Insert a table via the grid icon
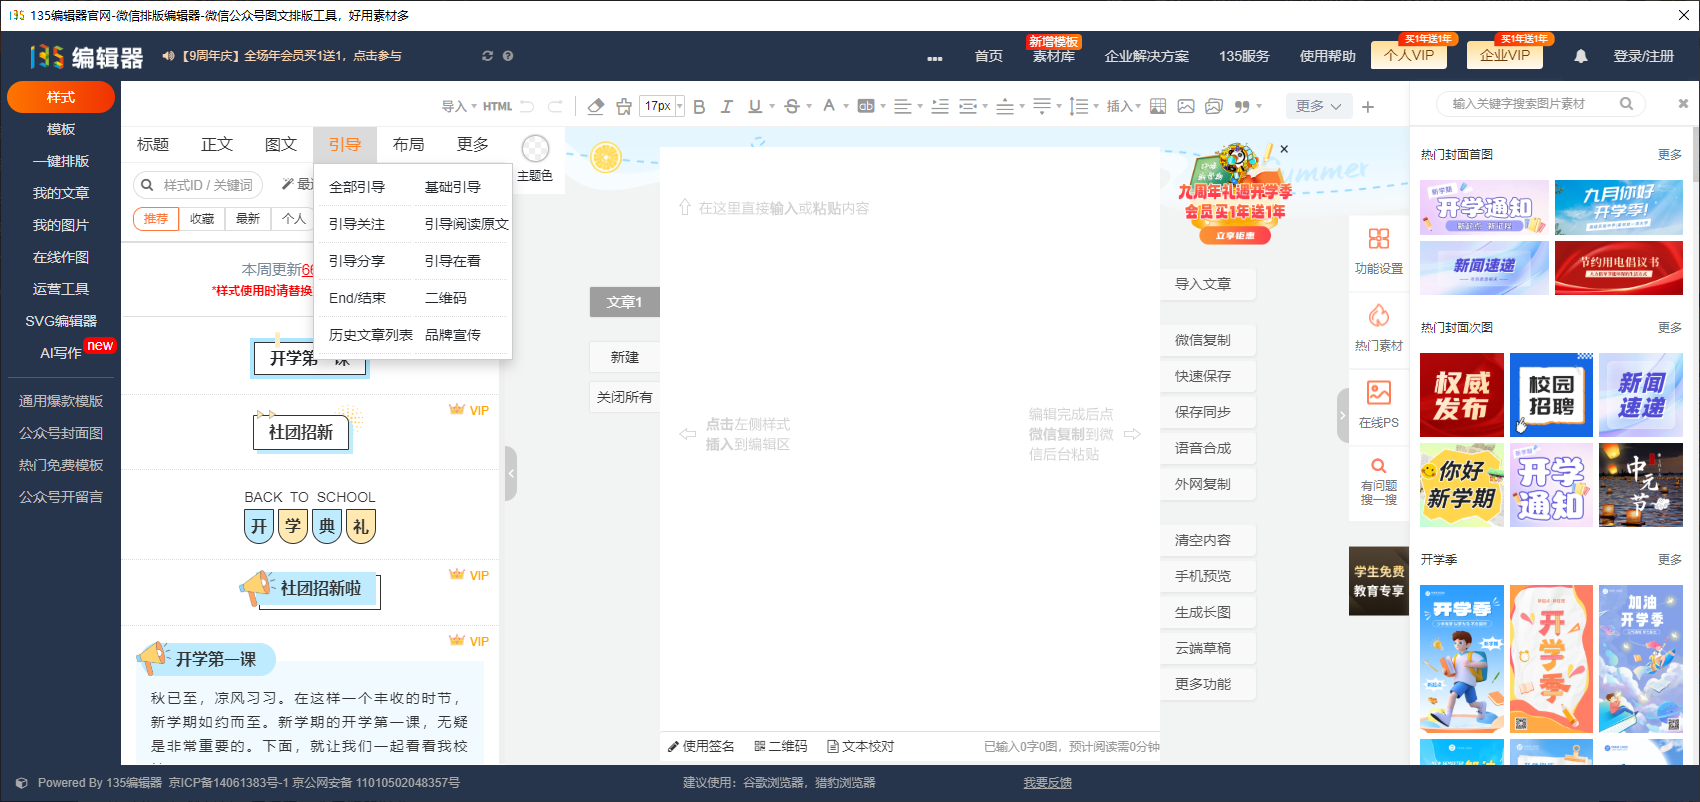Screen dimensions: 1700x802 coord(1158,106)
